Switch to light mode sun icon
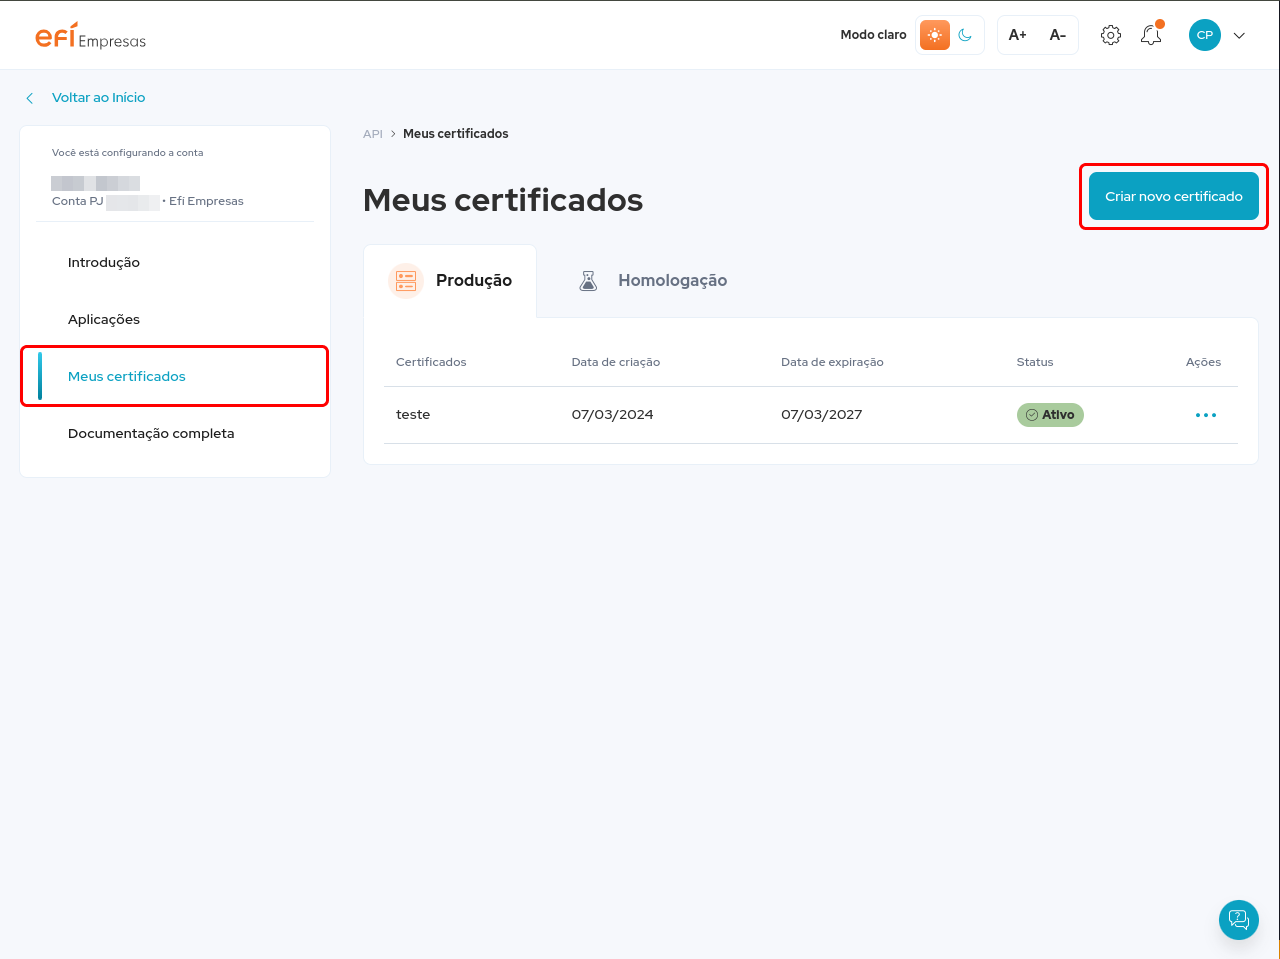 (935, 35)
